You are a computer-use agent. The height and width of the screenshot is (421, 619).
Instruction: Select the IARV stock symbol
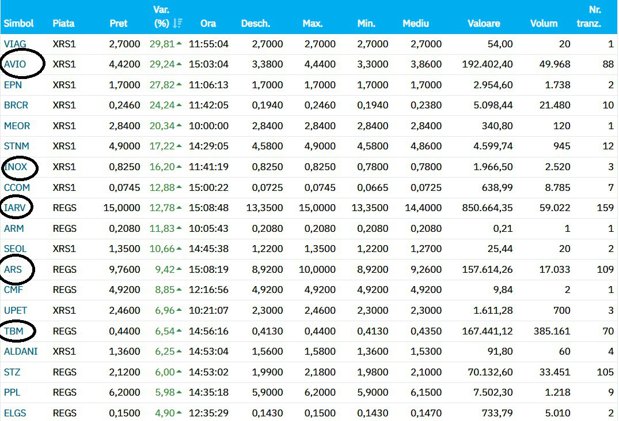coord(15,208)
